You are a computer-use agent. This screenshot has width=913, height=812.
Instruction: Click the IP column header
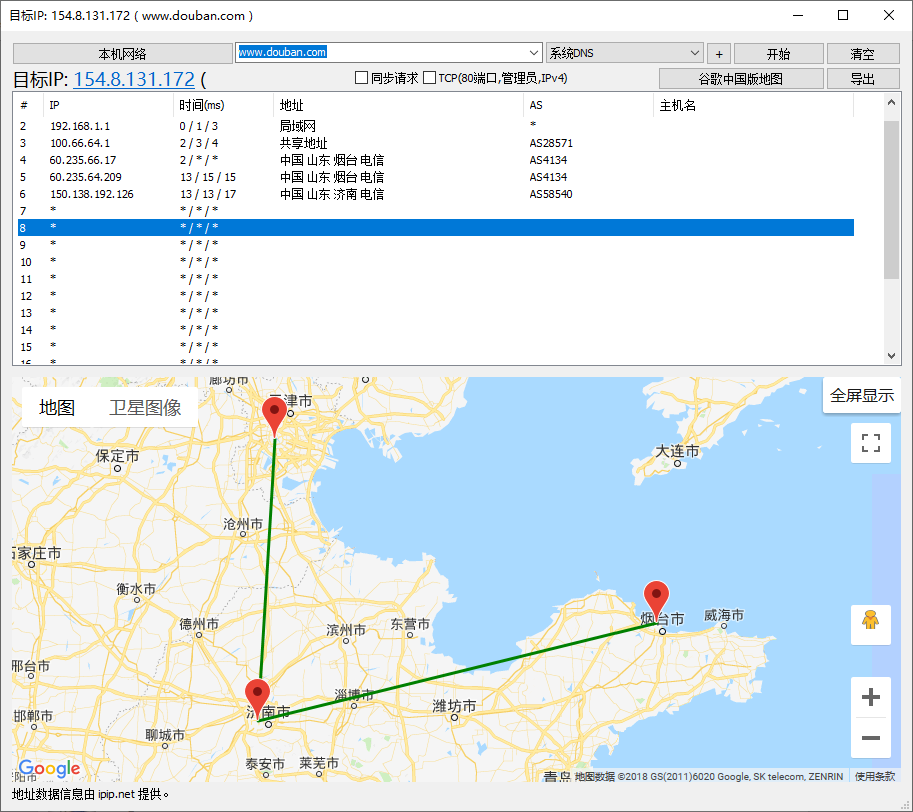[x=108, y=105]
